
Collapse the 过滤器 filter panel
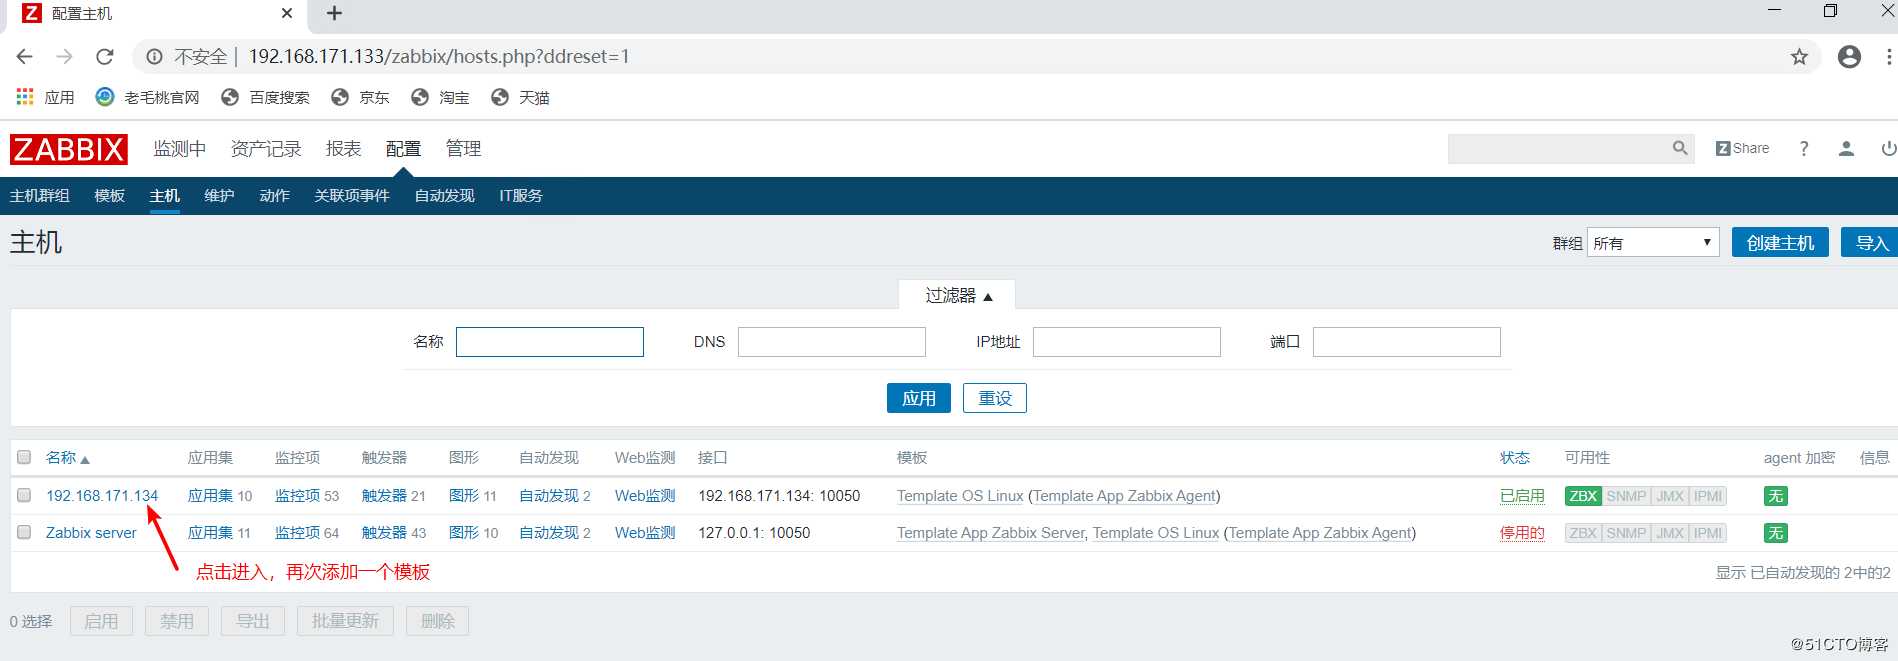958,295
